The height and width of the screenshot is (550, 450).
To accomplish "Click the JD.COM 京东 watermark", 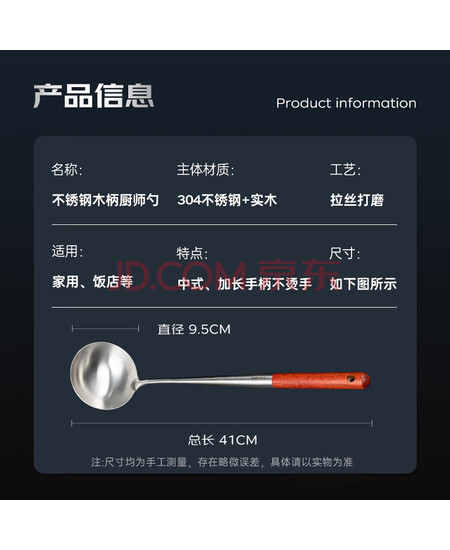I will pyautogui.click(x=227, y=275).
